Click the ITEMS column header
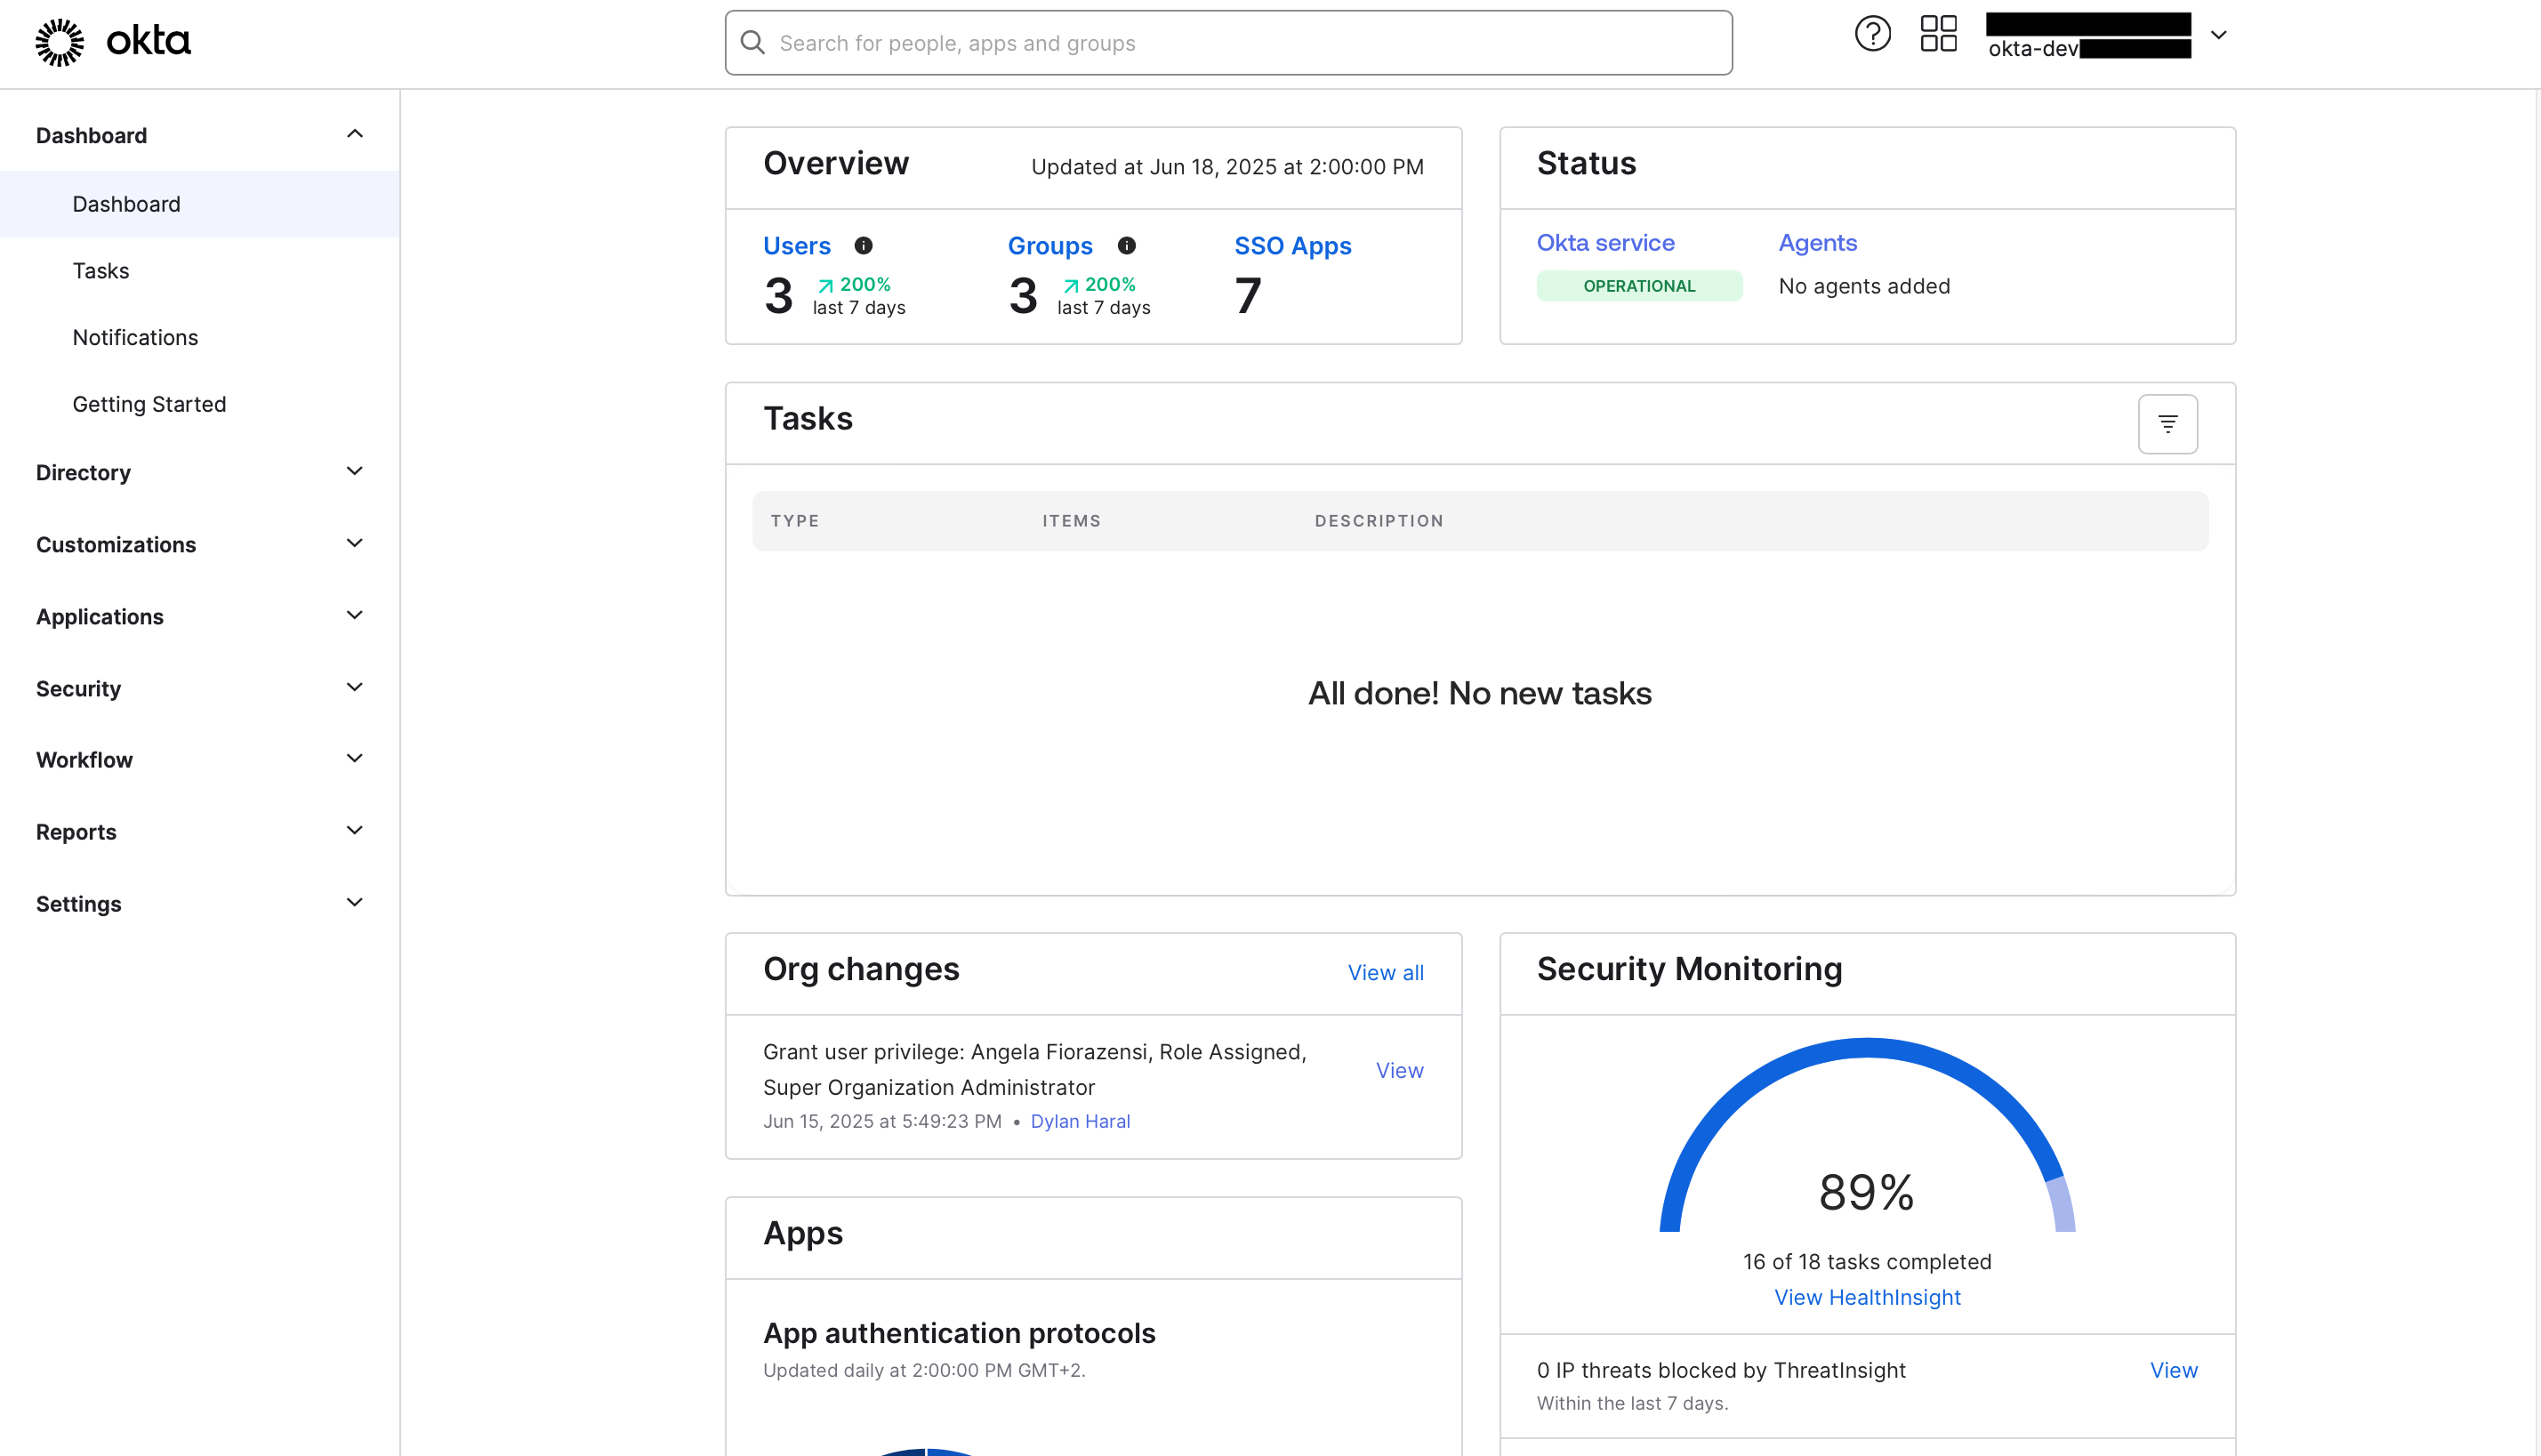 point(1071,521)
